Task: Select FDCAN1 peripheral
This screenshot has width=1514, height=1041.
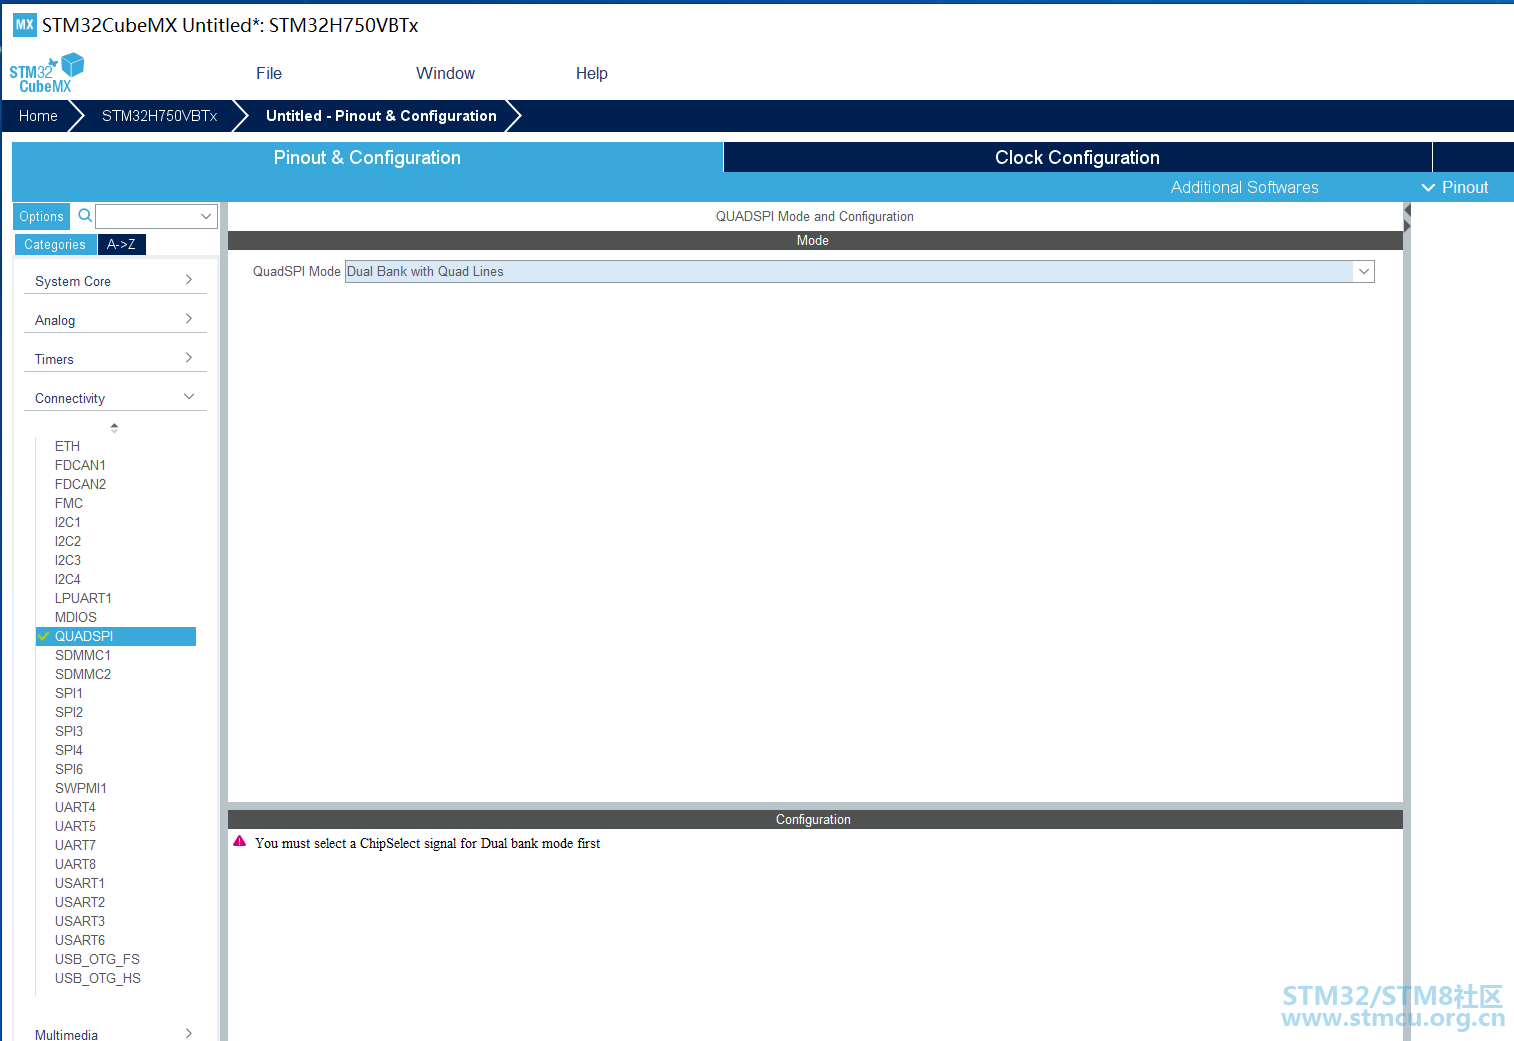Action: [x=80, y=465]
